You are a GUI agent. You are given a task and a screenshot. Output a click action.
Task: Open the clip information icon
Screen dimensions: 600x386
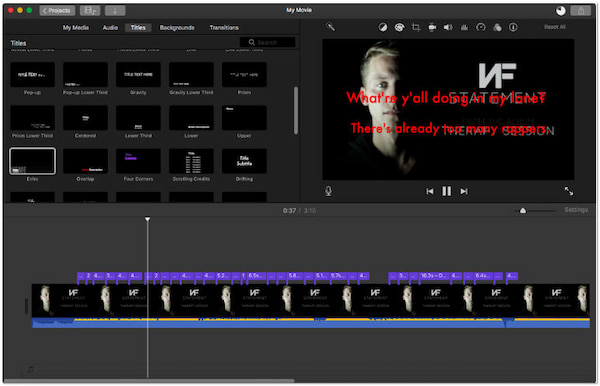coord(513,27)
